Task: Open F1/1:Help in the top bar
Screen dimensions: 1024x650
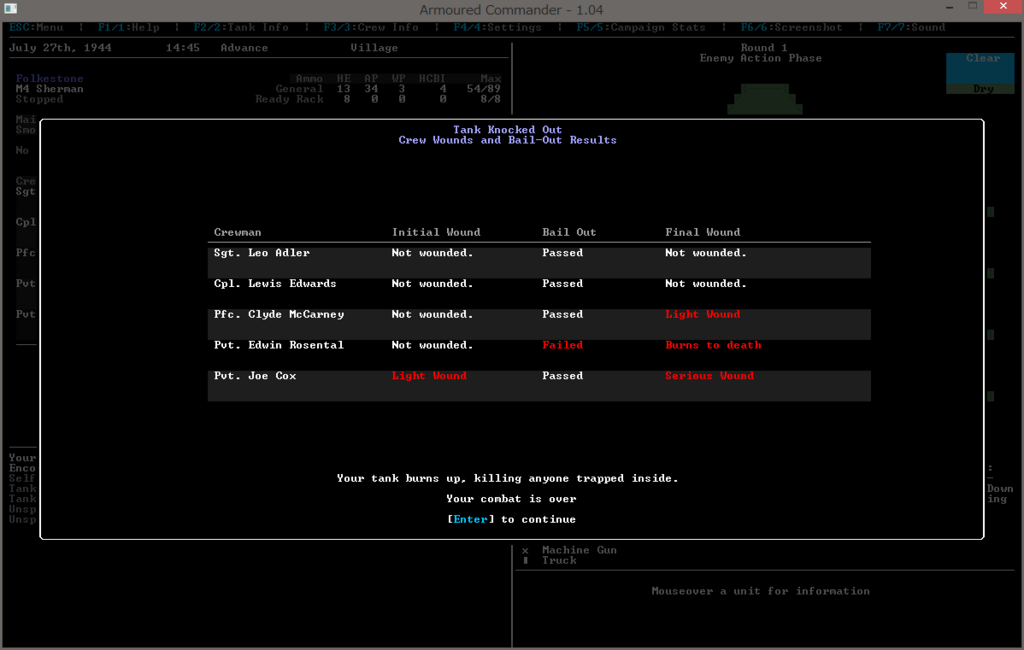Action: coord(129,27)
